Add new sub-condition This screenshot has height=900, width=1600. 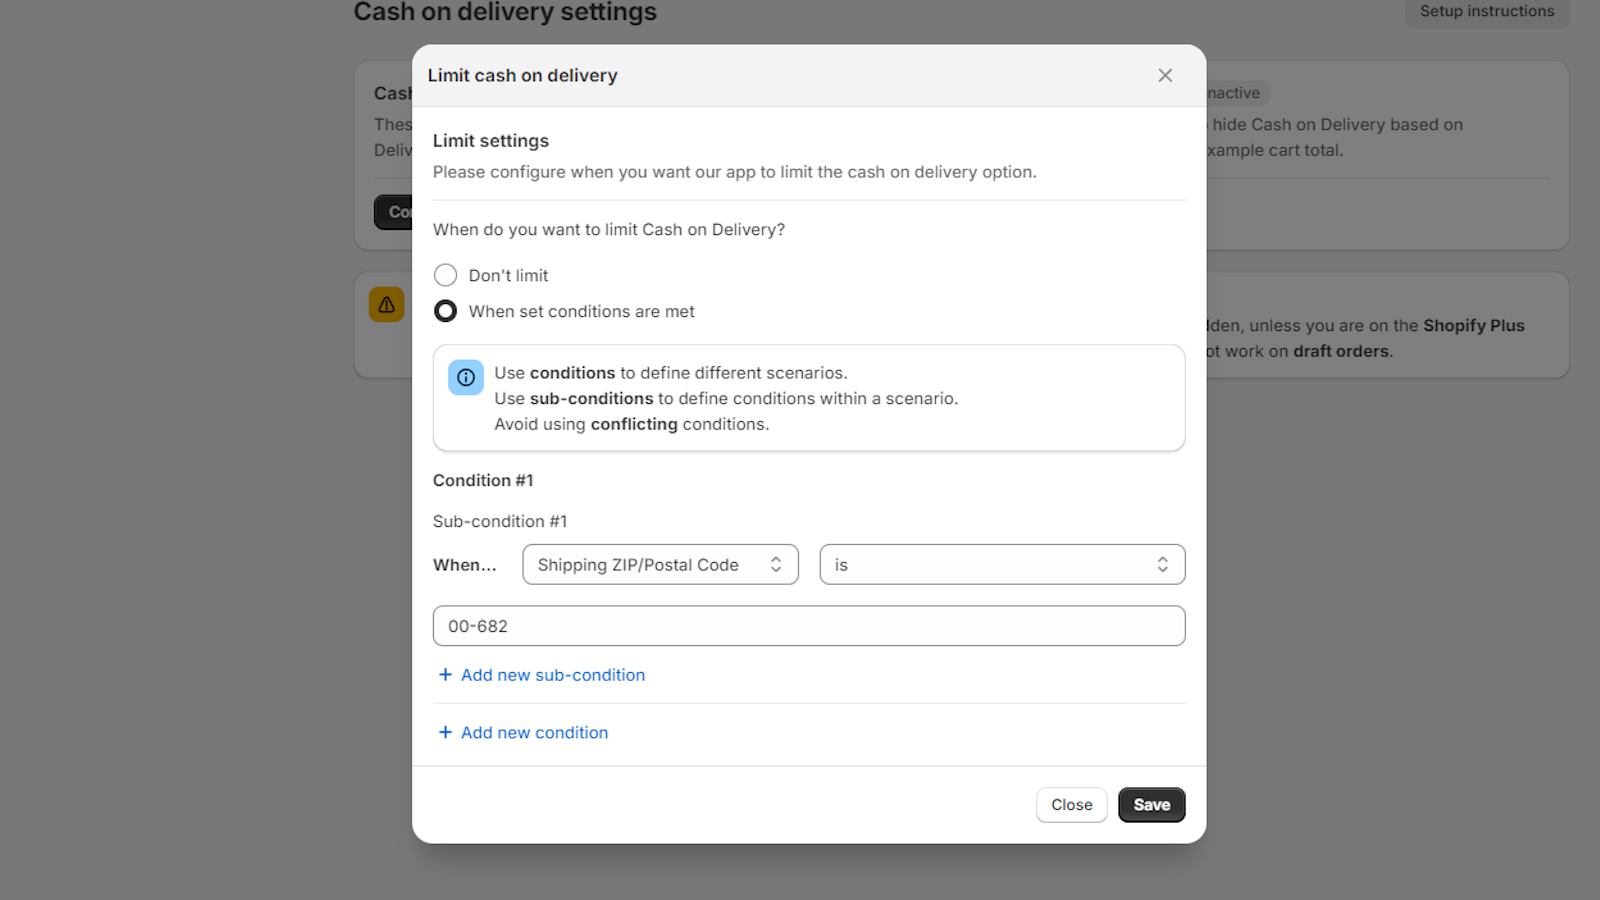[553, 675]
